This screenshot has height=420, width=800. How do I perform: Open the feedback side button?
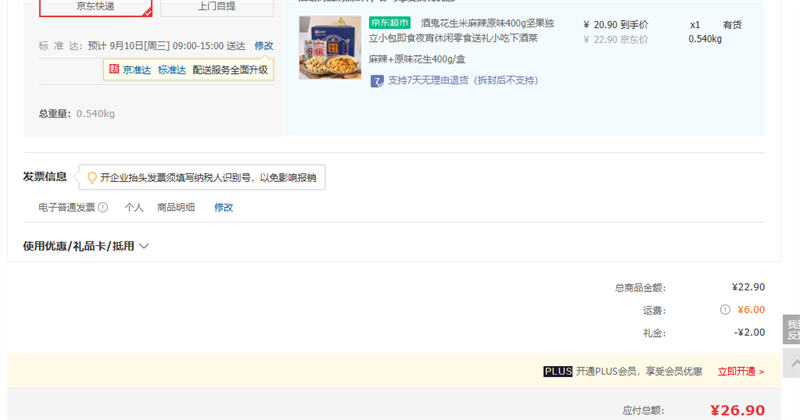791,330
